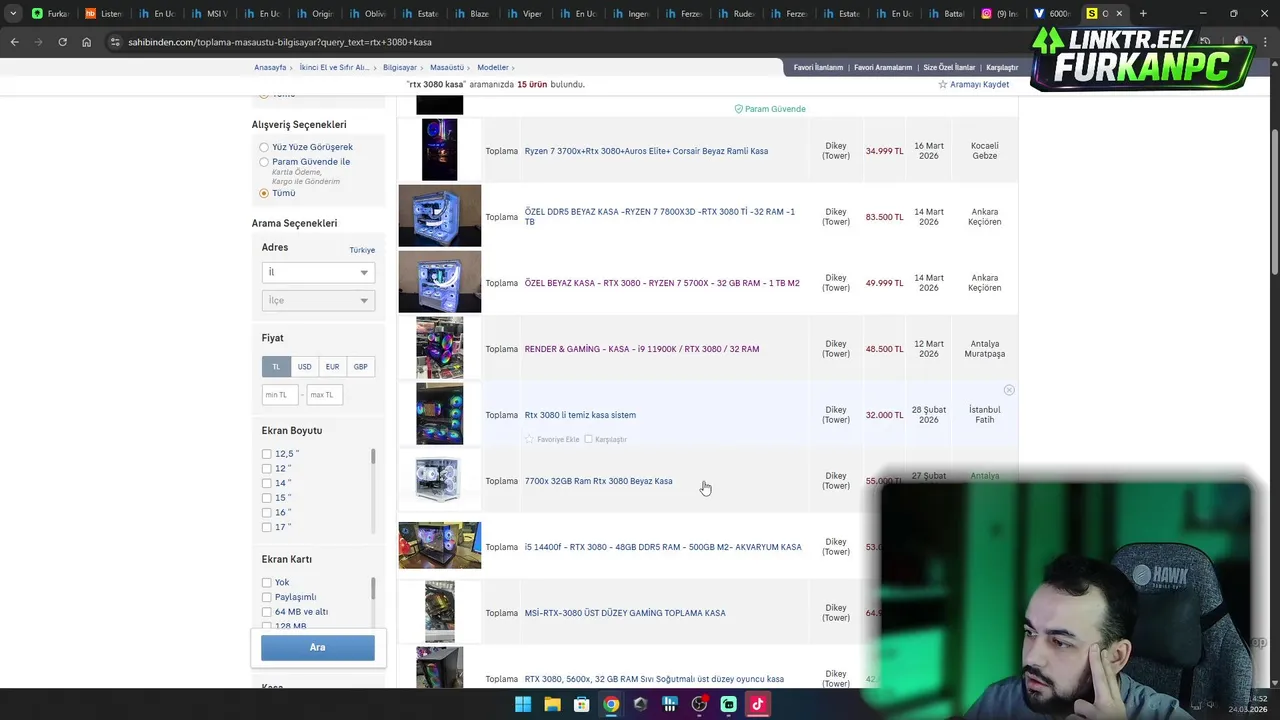This screenshot has height=720, width=1280.
Task: Open the grey polygon app taskbar icon
Action: click(640, 704)
